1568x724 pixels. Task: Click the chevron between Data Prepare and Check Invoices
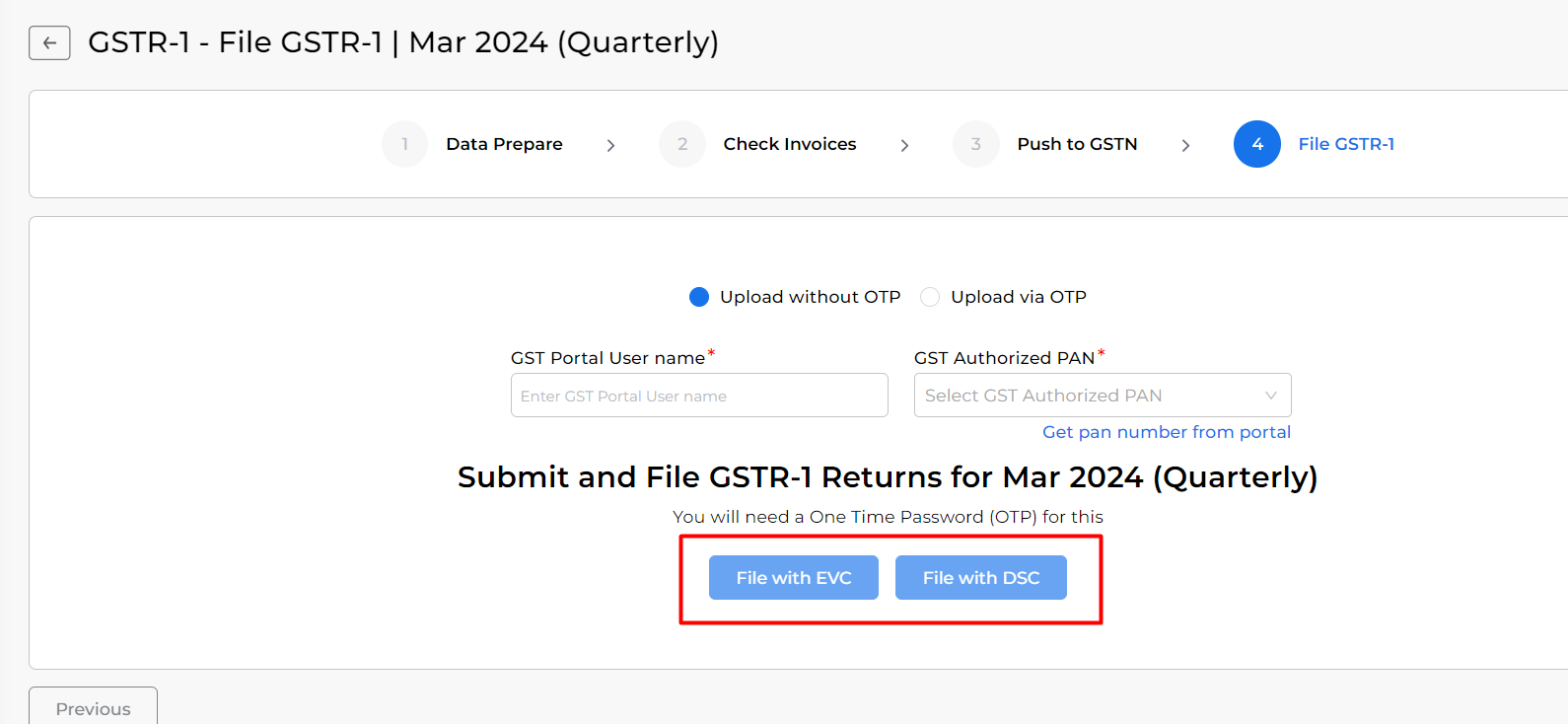tap(611, 144)
